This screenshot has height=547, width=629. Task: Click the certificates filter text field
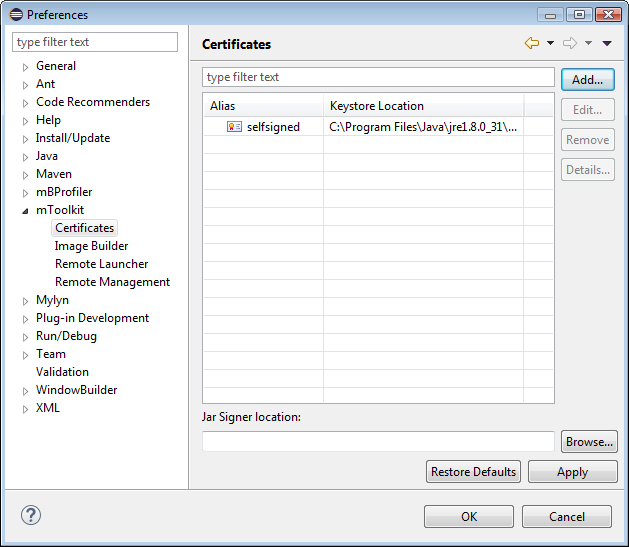(x=378, y=77)
